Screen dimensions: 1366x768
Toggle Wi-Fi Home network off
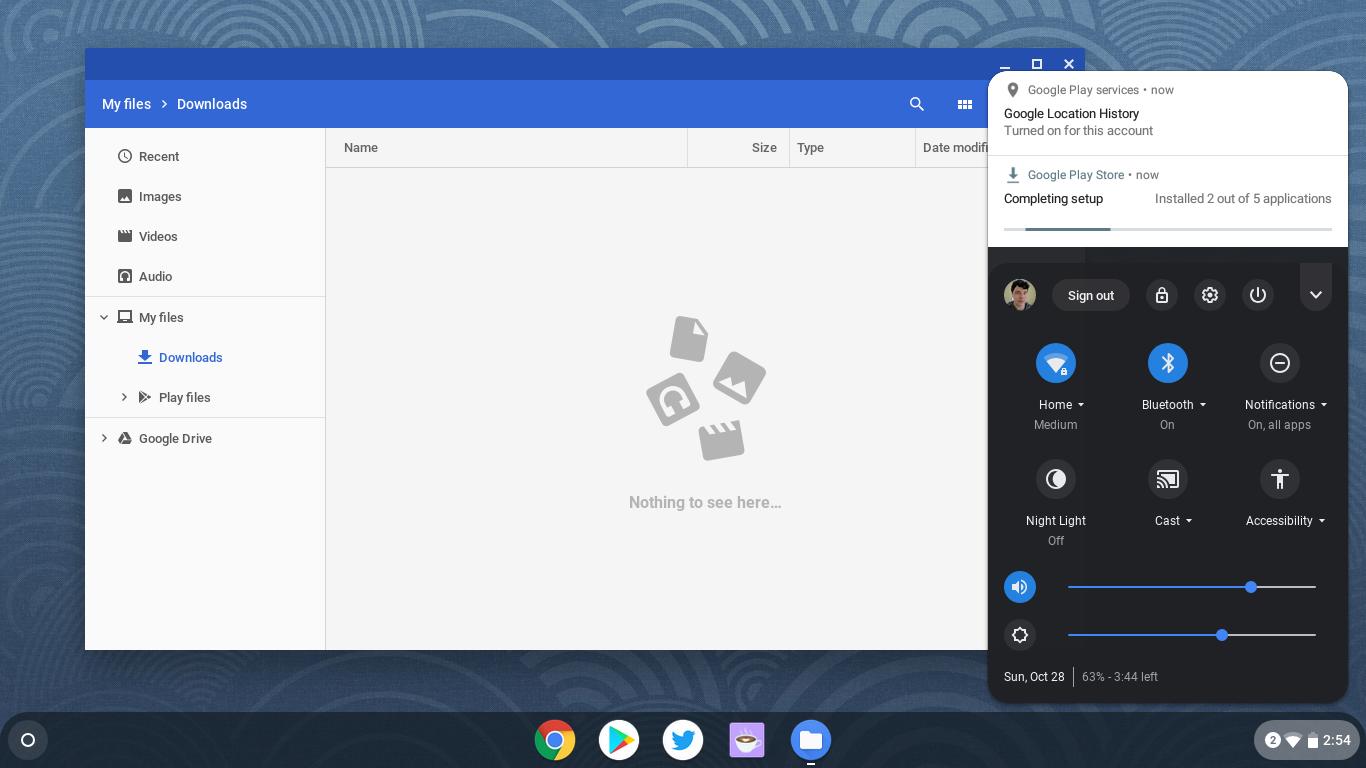pyautogui.click(x=1055, y=363)
